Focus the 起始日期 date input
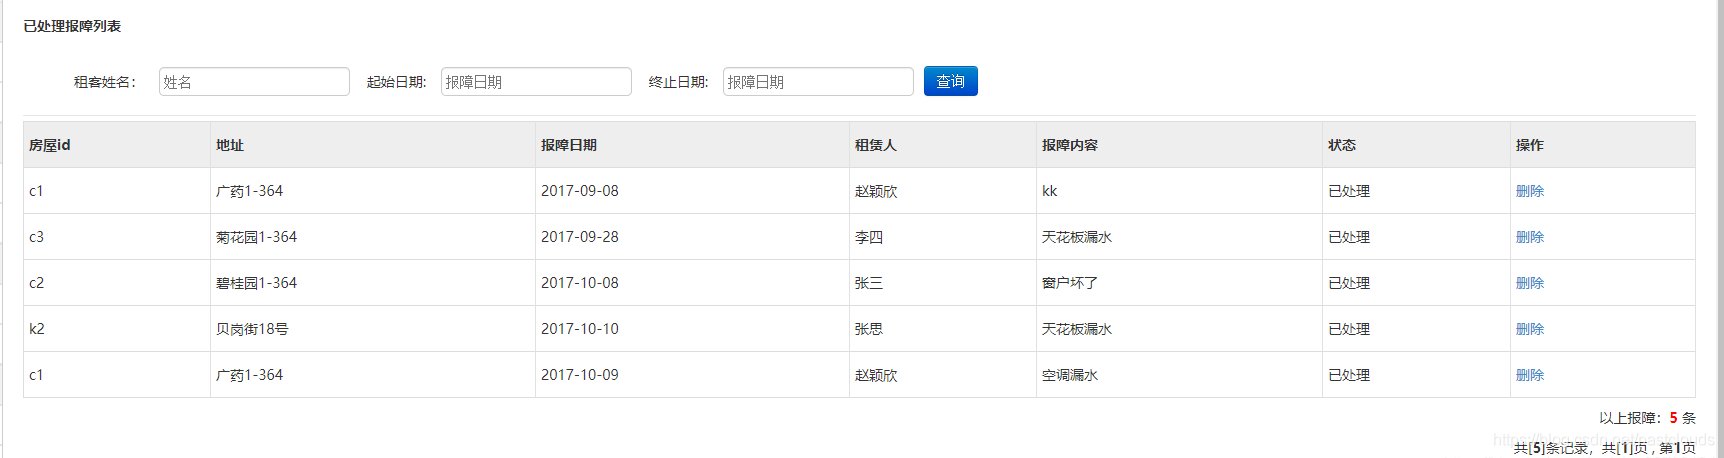 point(536,82)
